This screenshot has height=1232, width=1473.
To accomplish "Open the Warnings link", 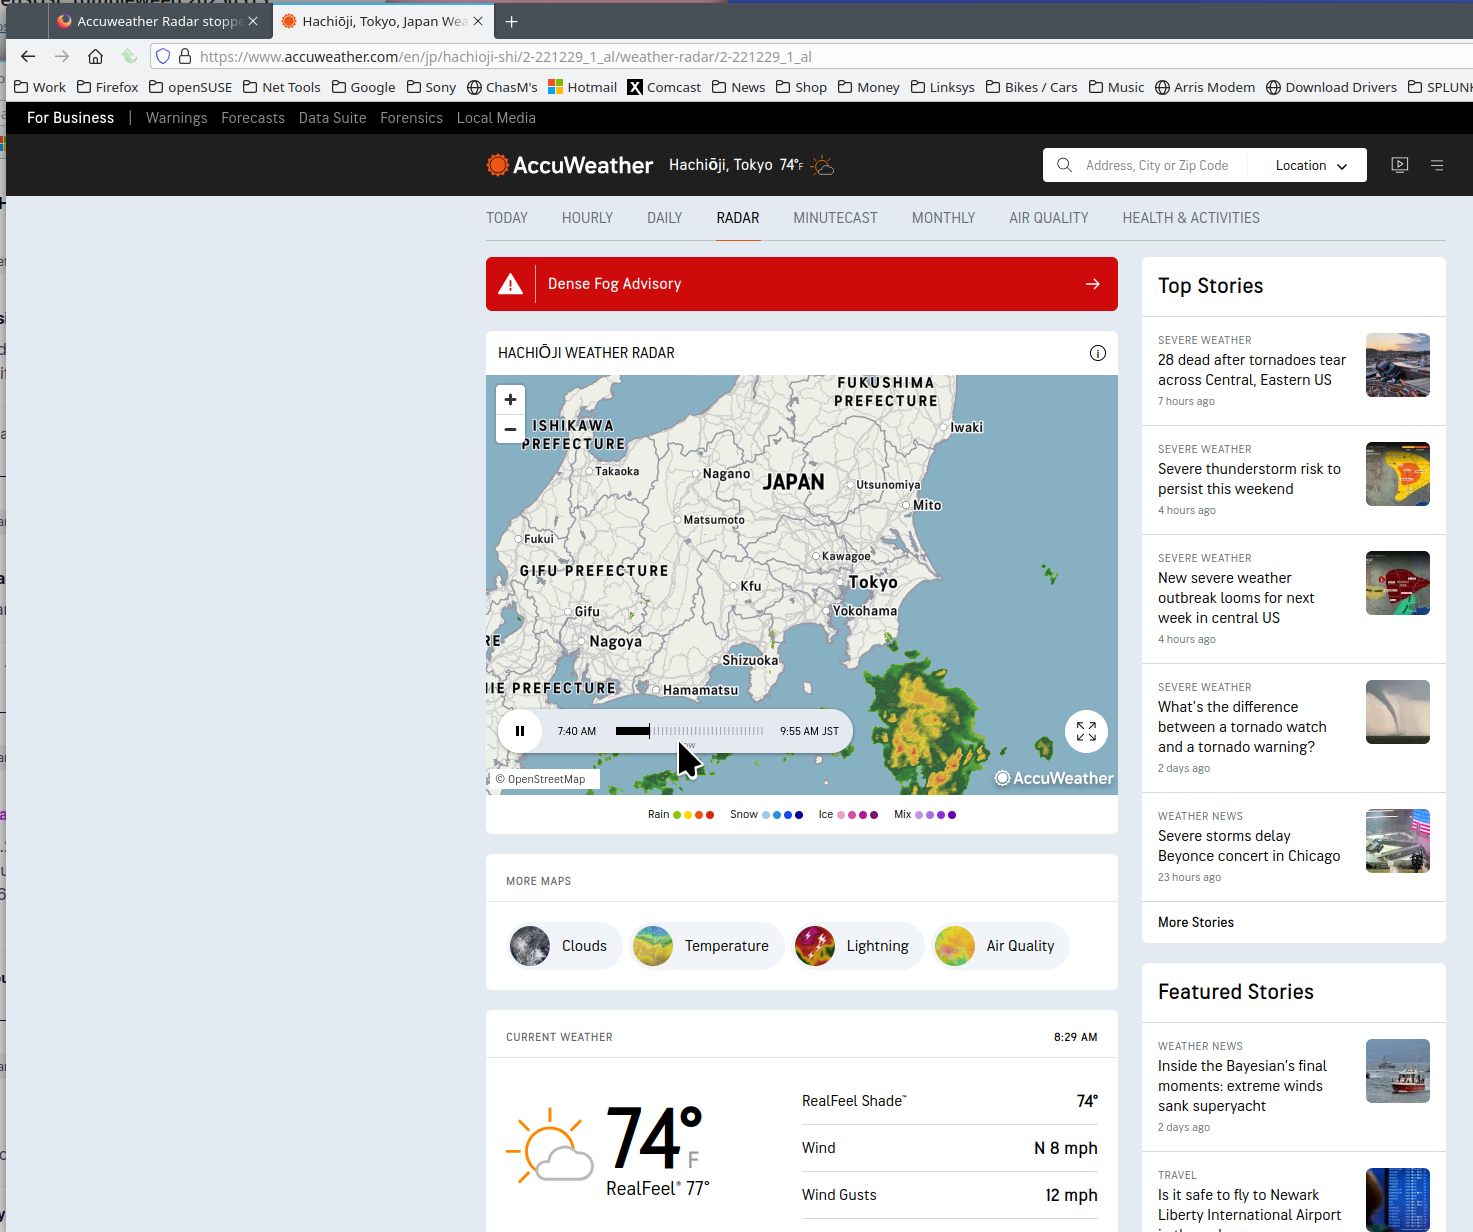I will pos(177,118).
